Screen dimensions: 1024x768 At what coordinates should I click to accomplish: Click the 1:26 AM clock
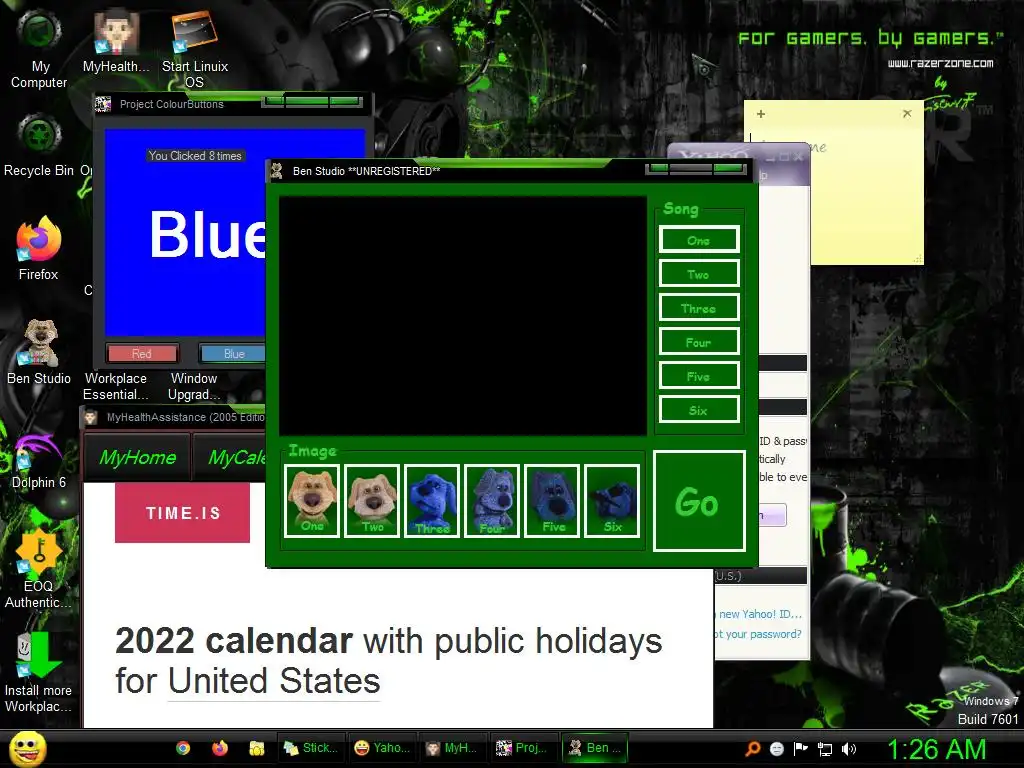[936, 749]
